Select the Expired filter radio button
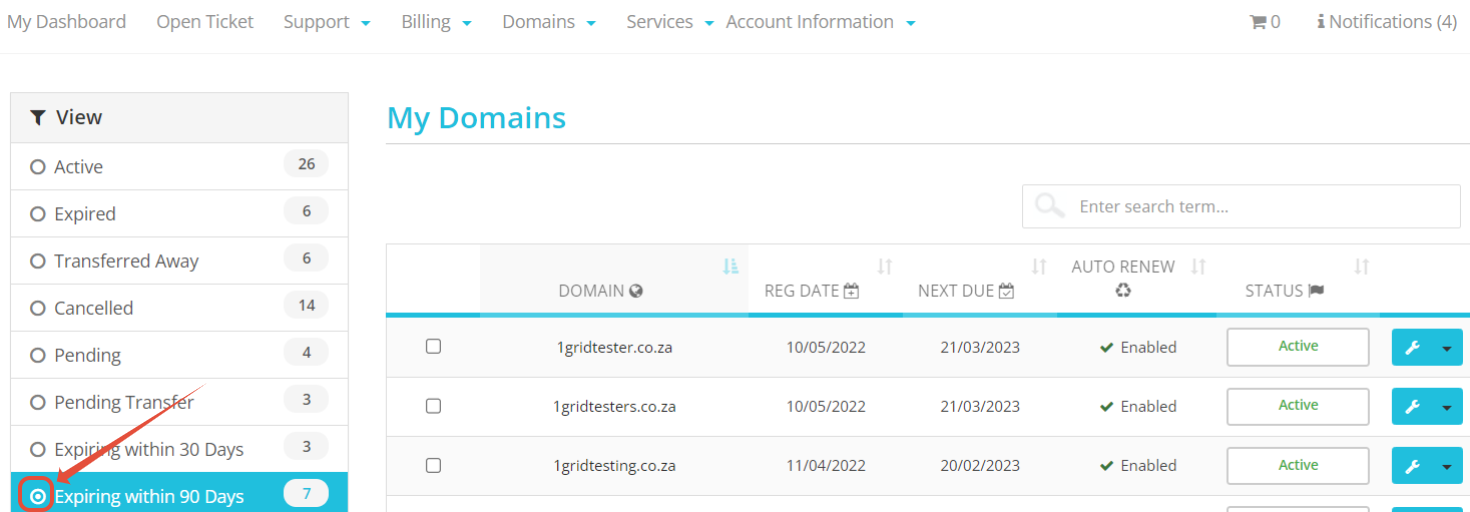The width and height of the screenshot is (1470, 512). click(x=38, y=214)
